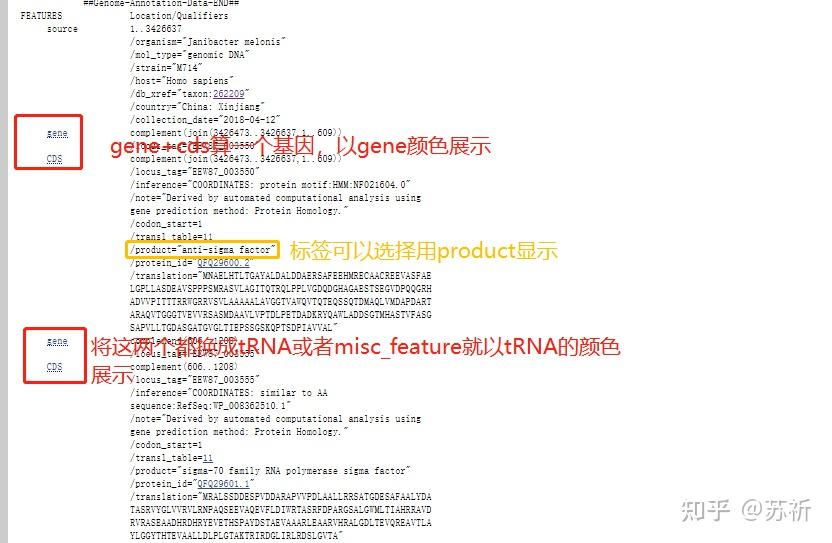Click the country China: Xinjiang qualifier
This screenshot has width=832, height=543.
tap(197, 107)
